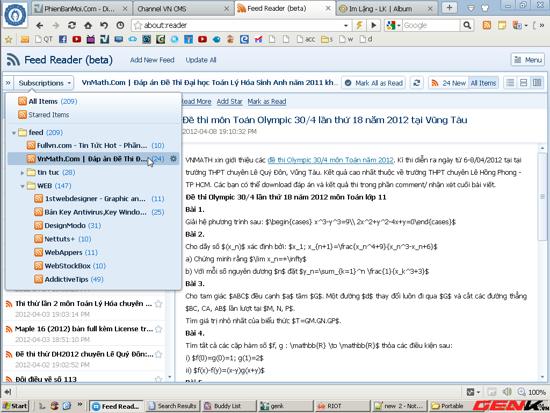This screenshot has height=413, width=550.
Task: Open the Feed Reader Menu
Action: 528,60
